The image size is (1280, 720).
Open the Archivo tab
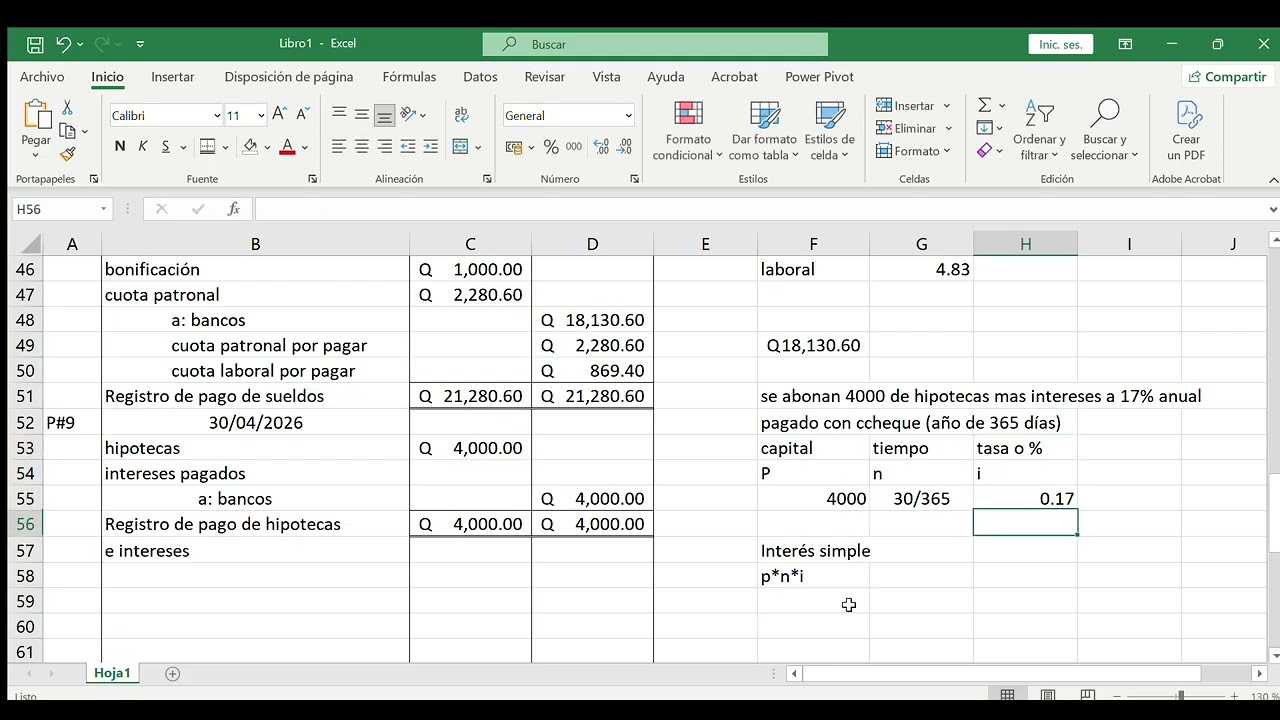coord(42,77)
